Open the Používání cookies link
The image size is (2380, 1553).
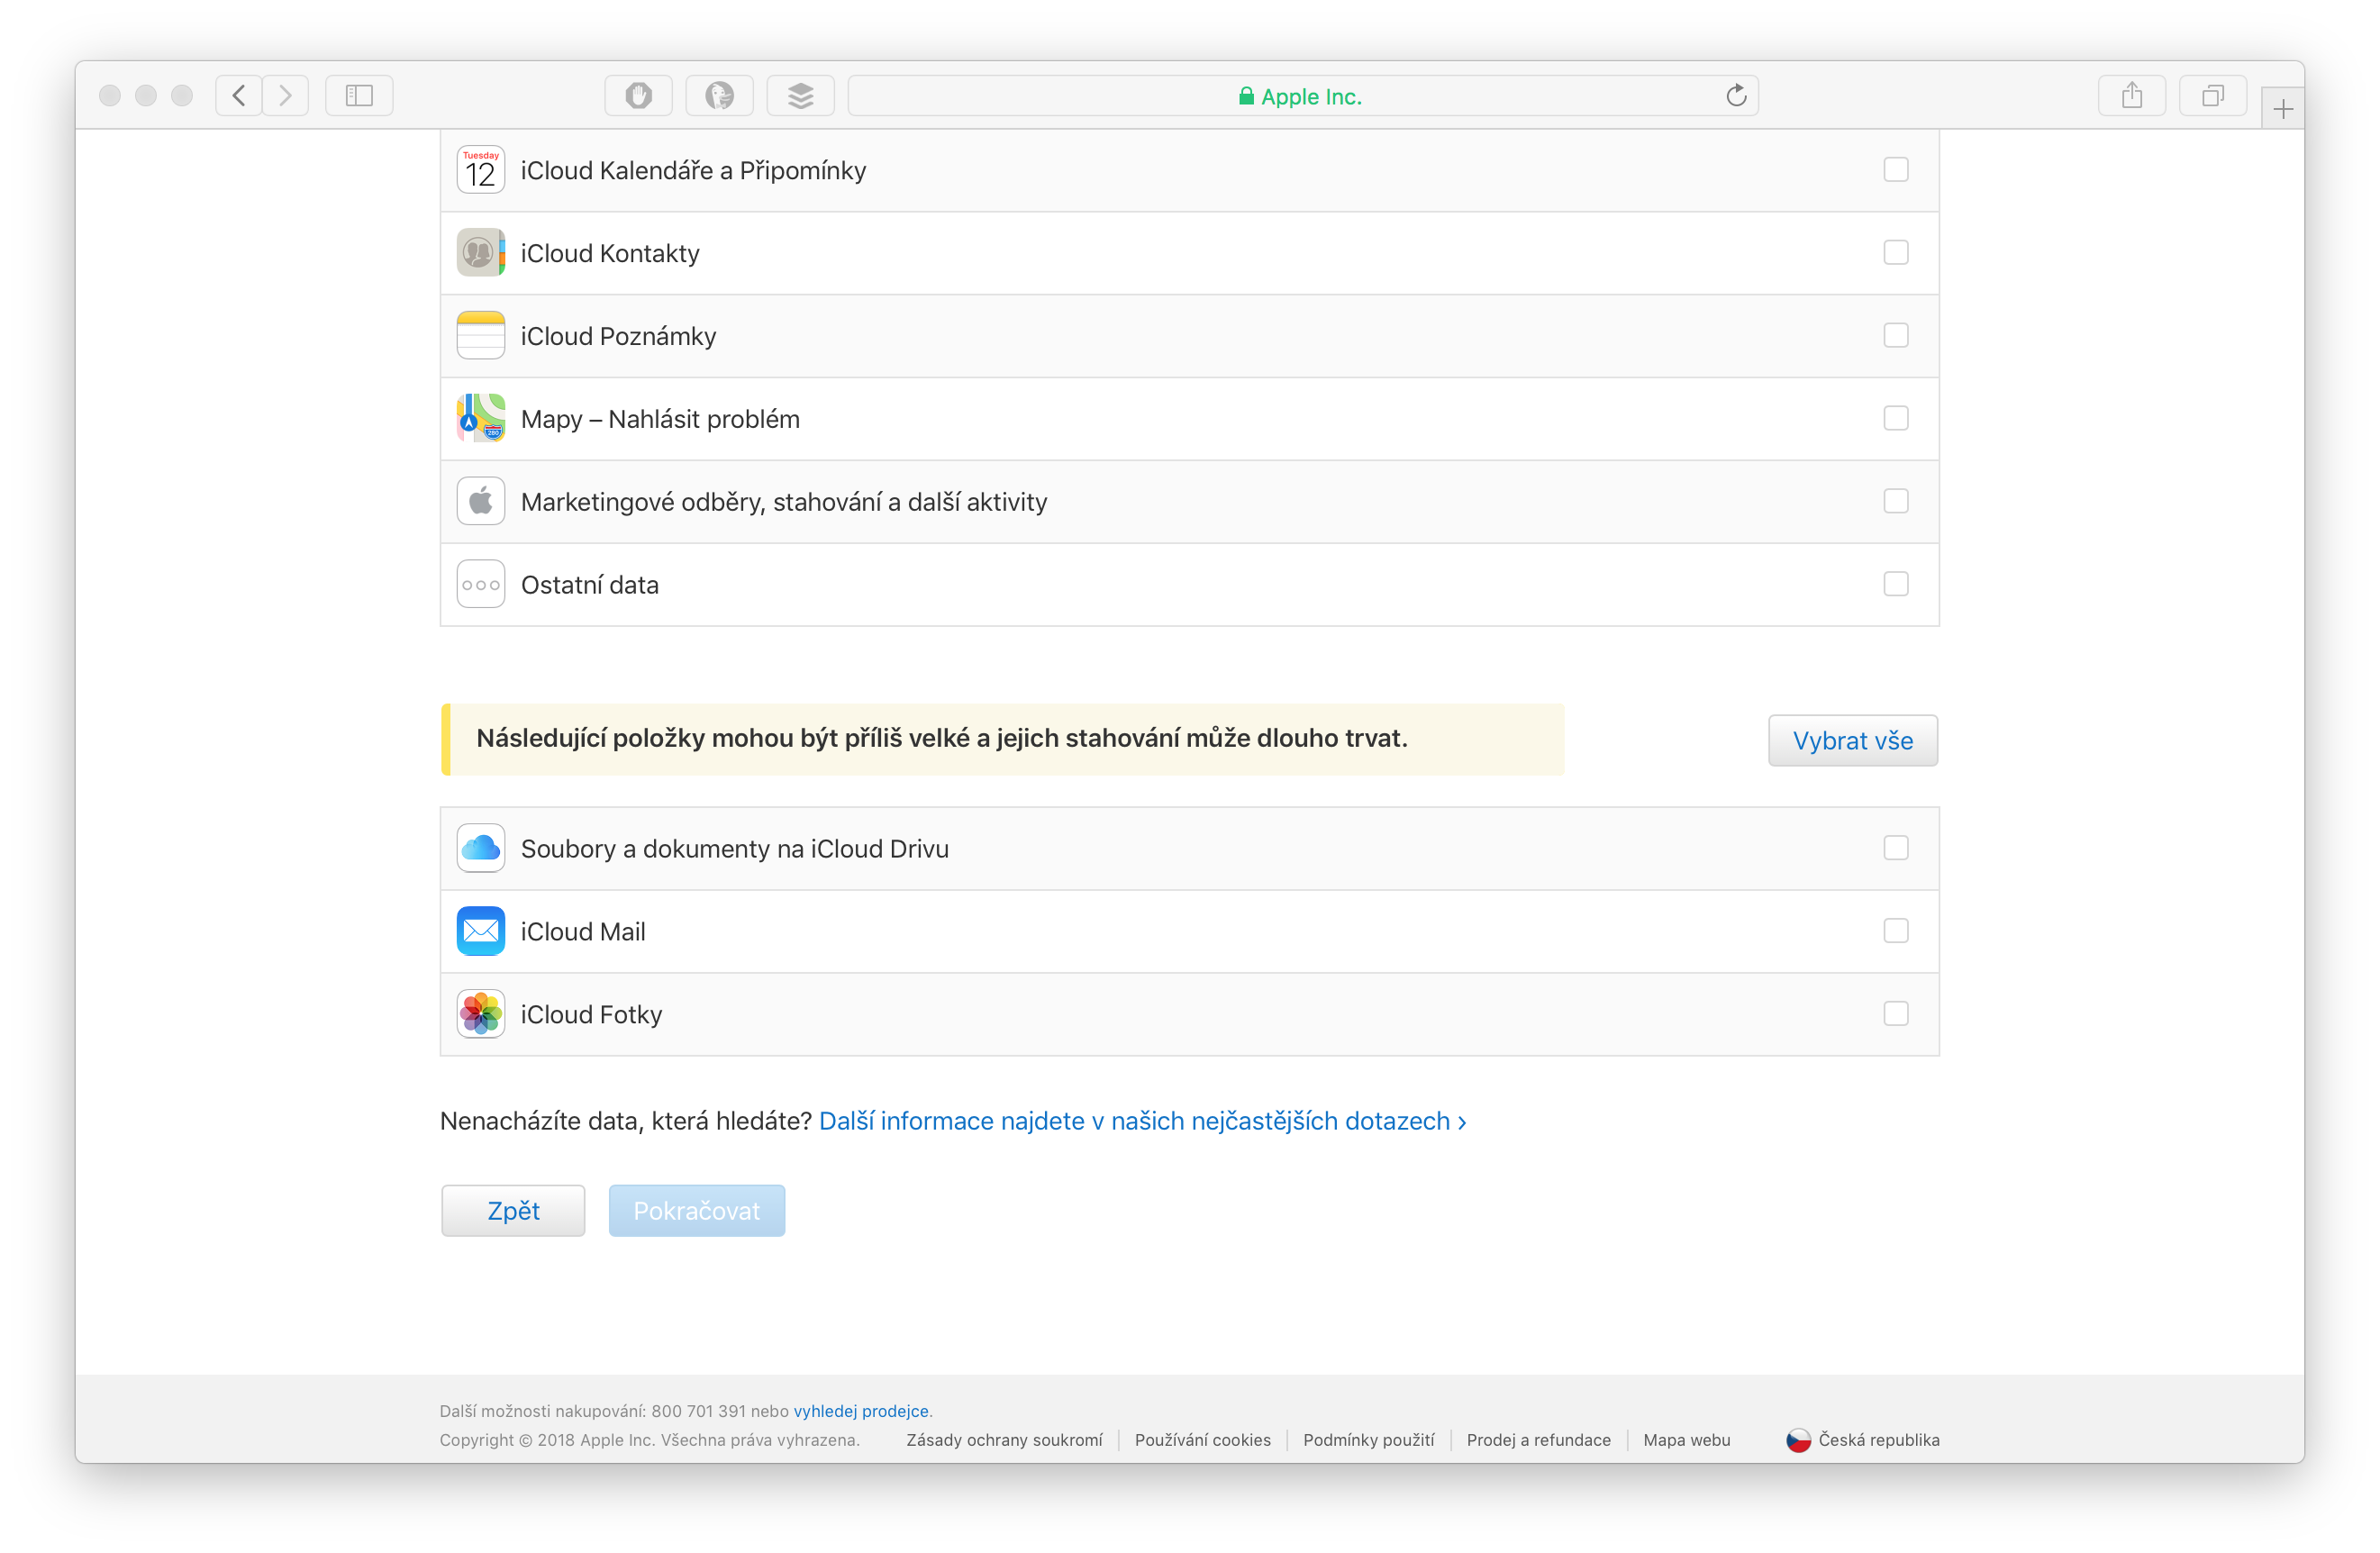click(1203, 1440)
